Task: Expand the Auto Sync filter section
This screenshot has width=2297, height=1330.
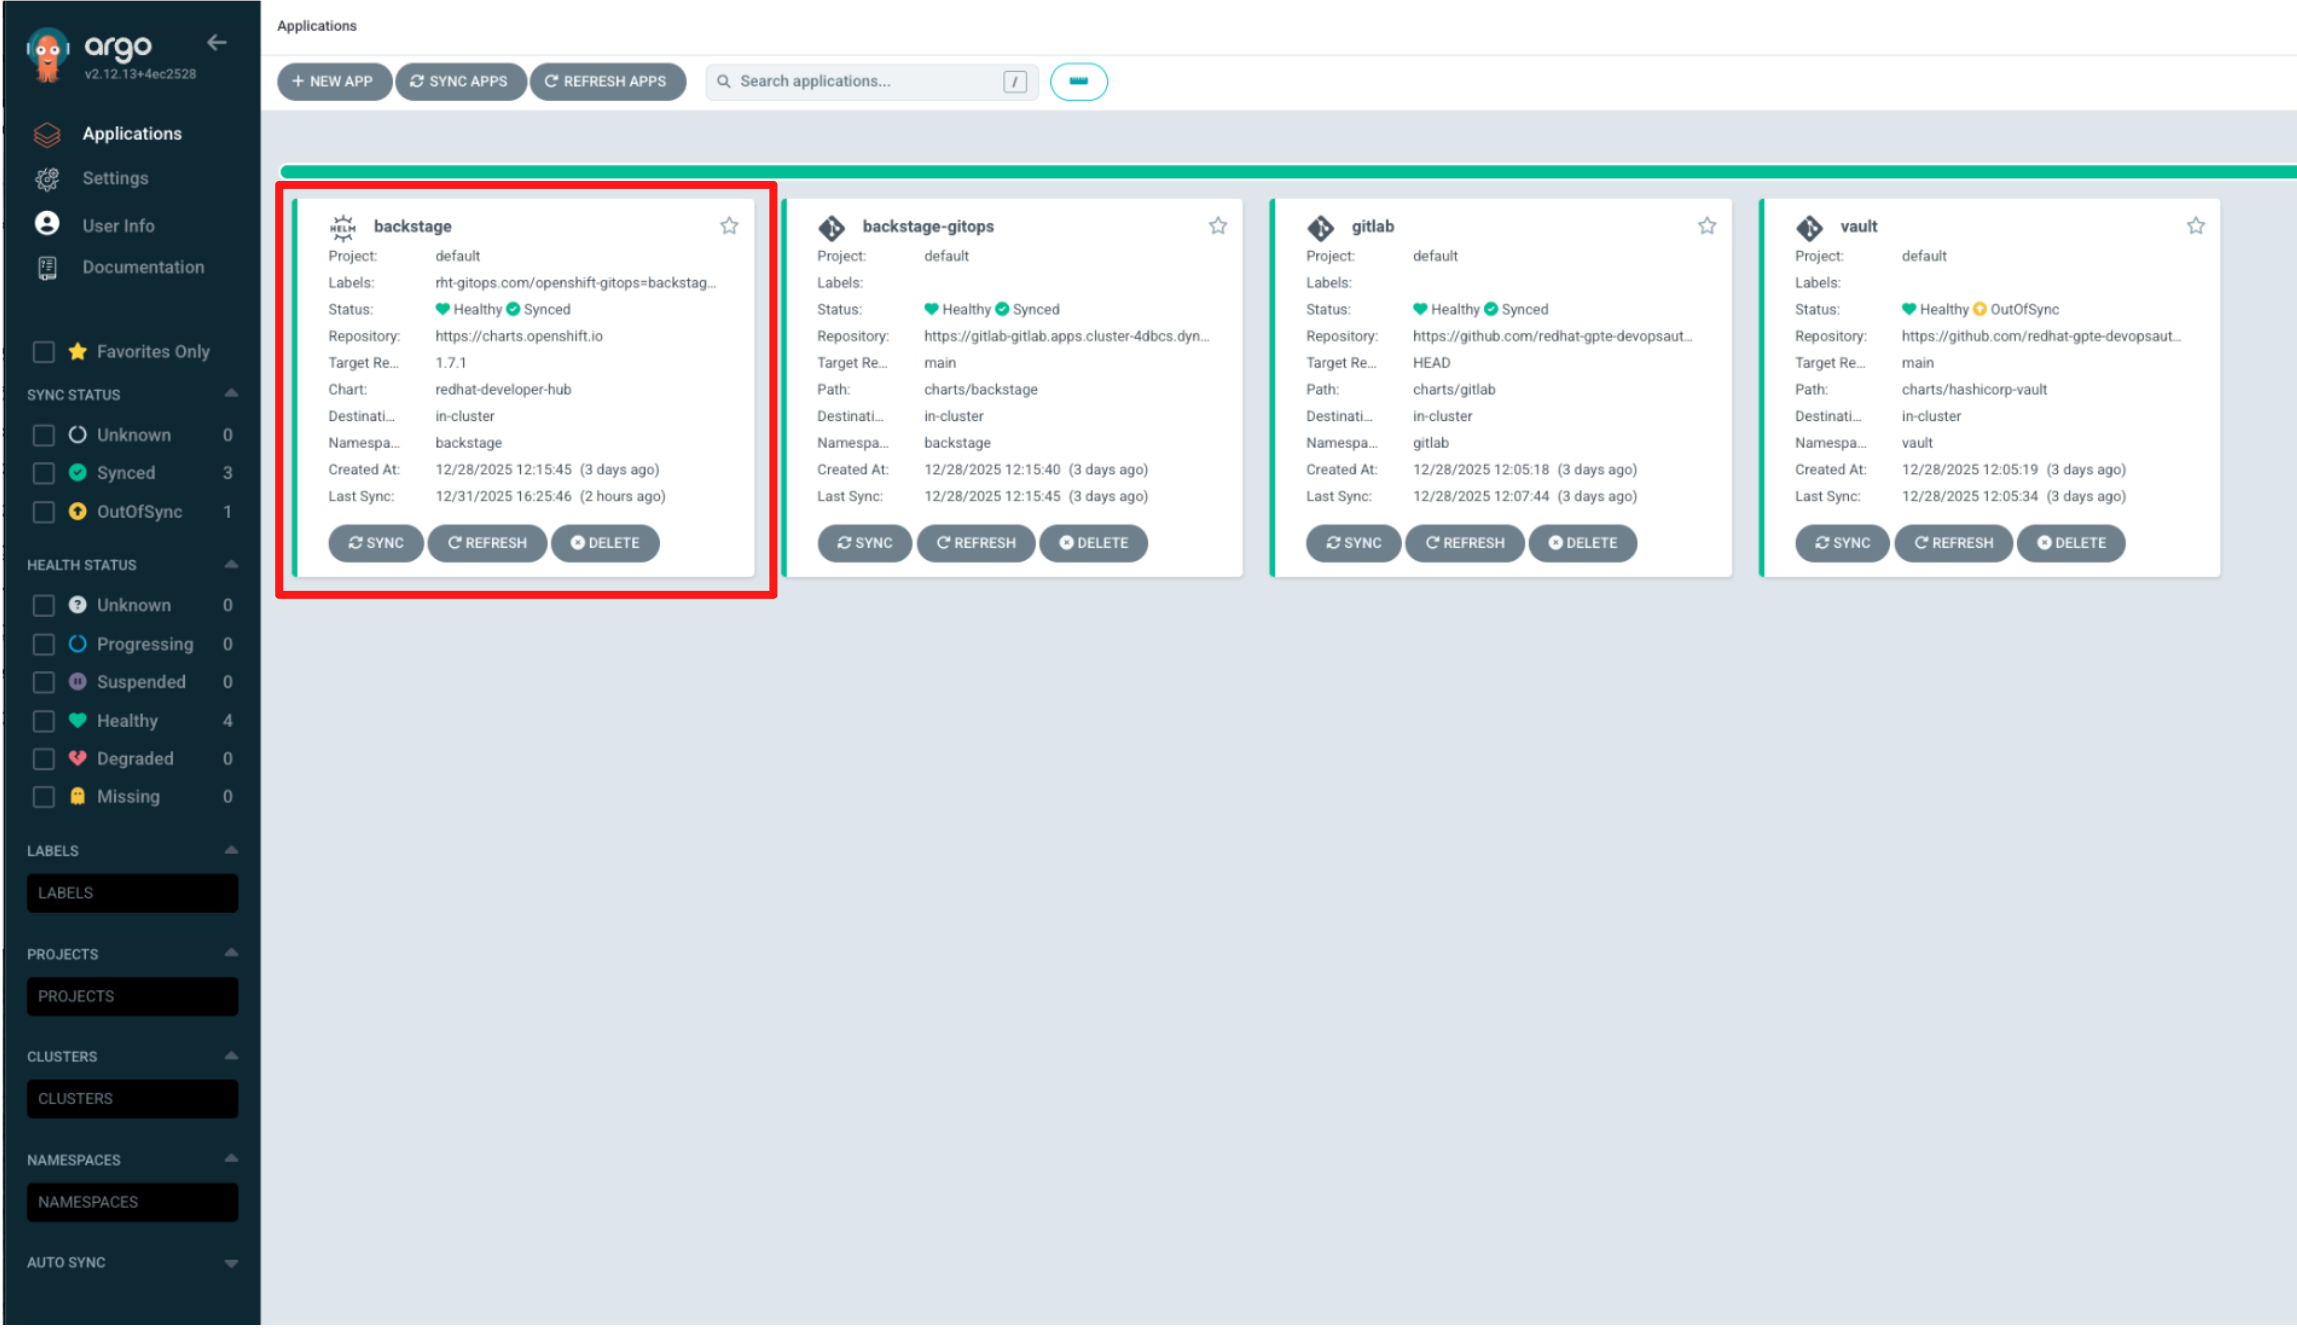Action: (x=231, y=1263)
